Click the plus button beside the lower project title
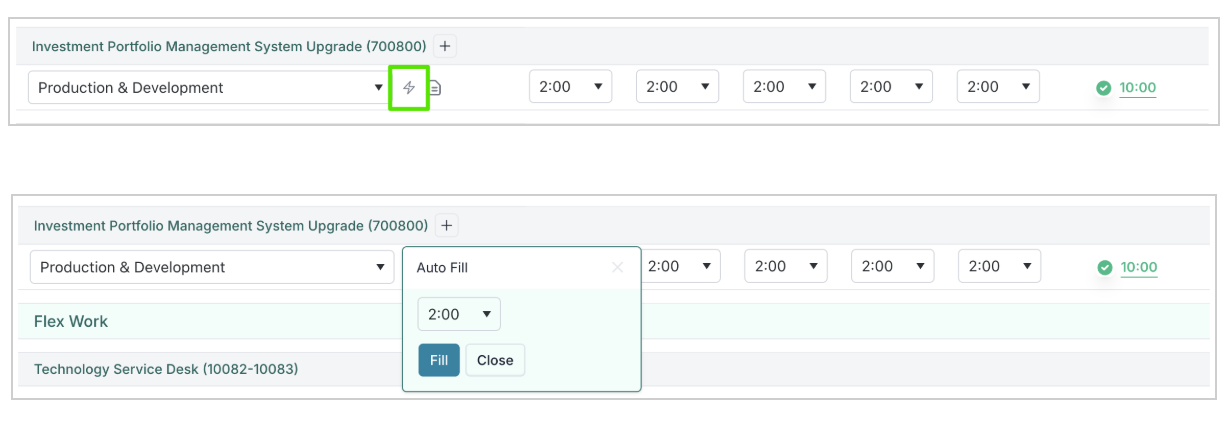 pos(447,225)
